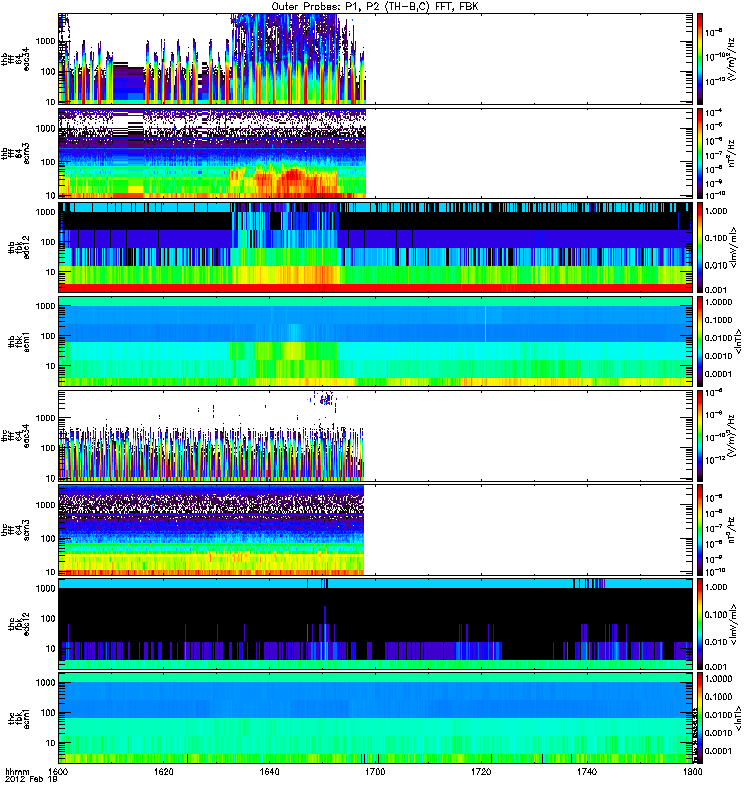The height and width of the screenshot is (800, 750).
Task: Click the tall blue spike in thc fbk edc12 panel
Action: (x=325, y=623)
